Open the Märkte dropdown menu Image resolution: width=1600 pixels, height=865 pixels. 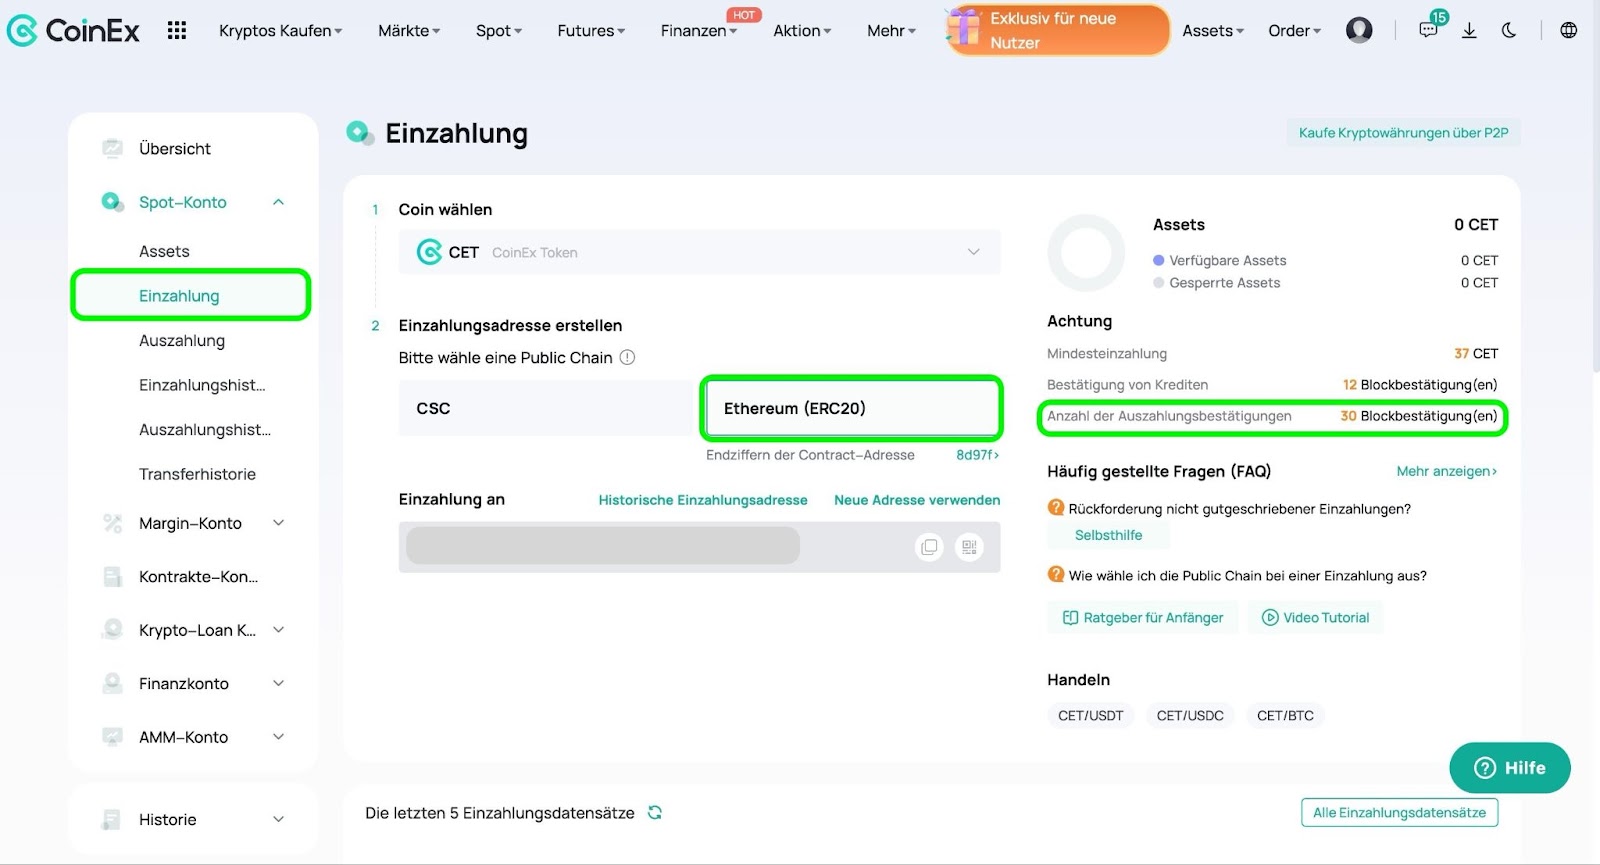409,31
